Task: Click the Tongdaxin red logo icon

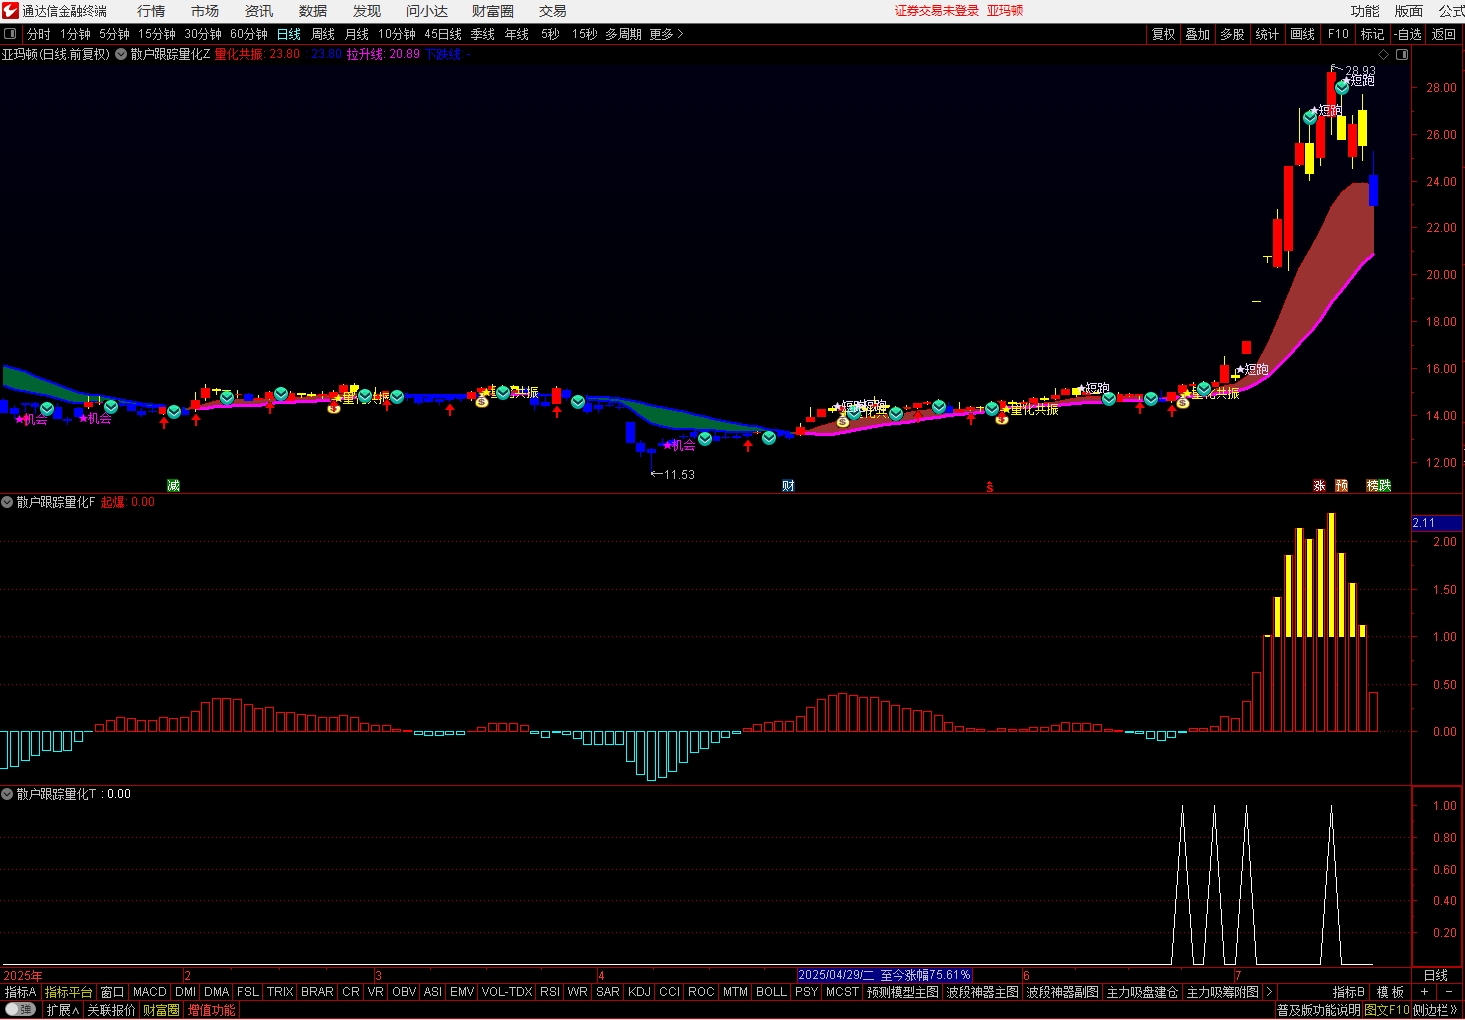Action: click(10, 11)
